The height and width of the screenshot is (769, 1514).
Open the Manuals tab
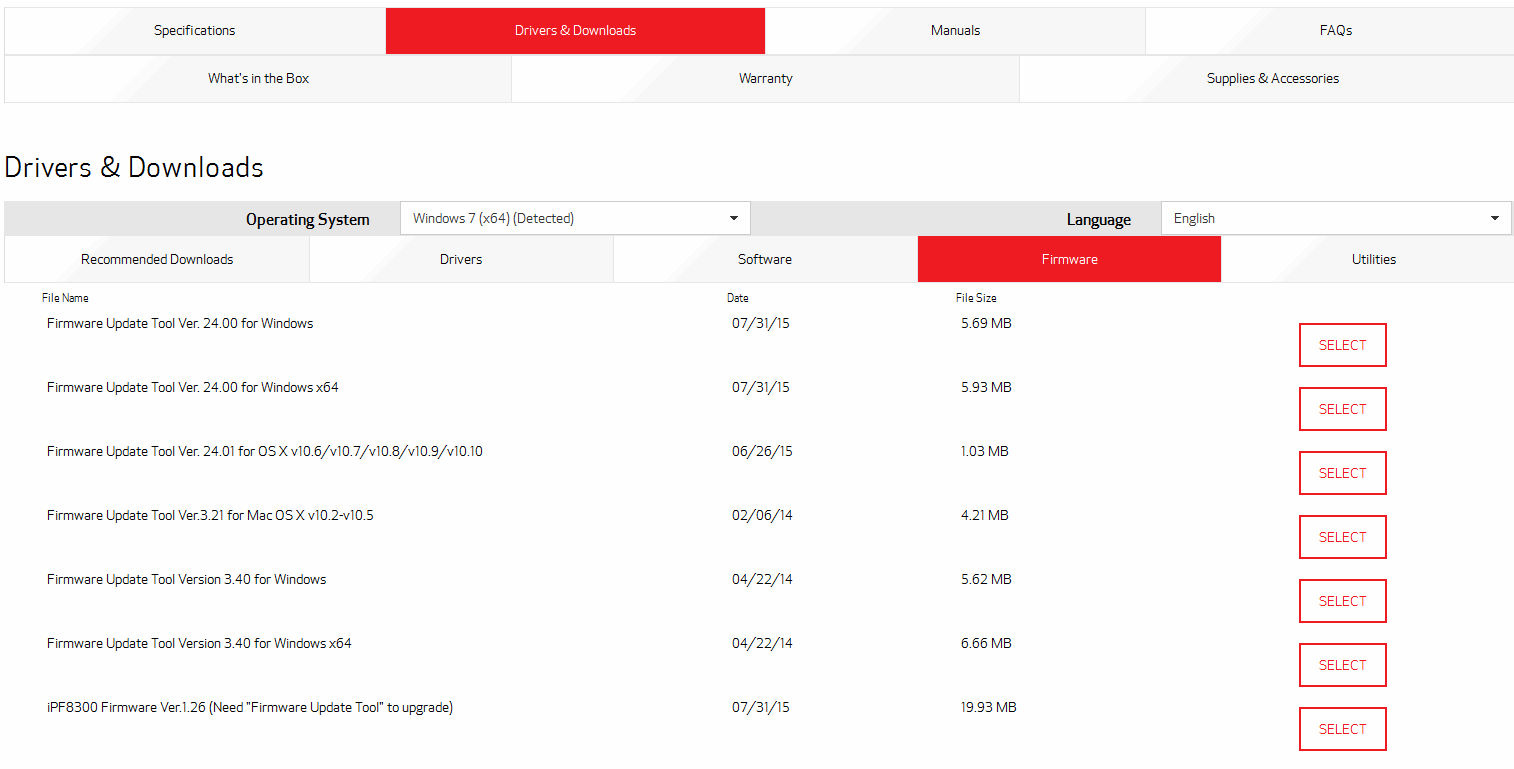(954, 30)
